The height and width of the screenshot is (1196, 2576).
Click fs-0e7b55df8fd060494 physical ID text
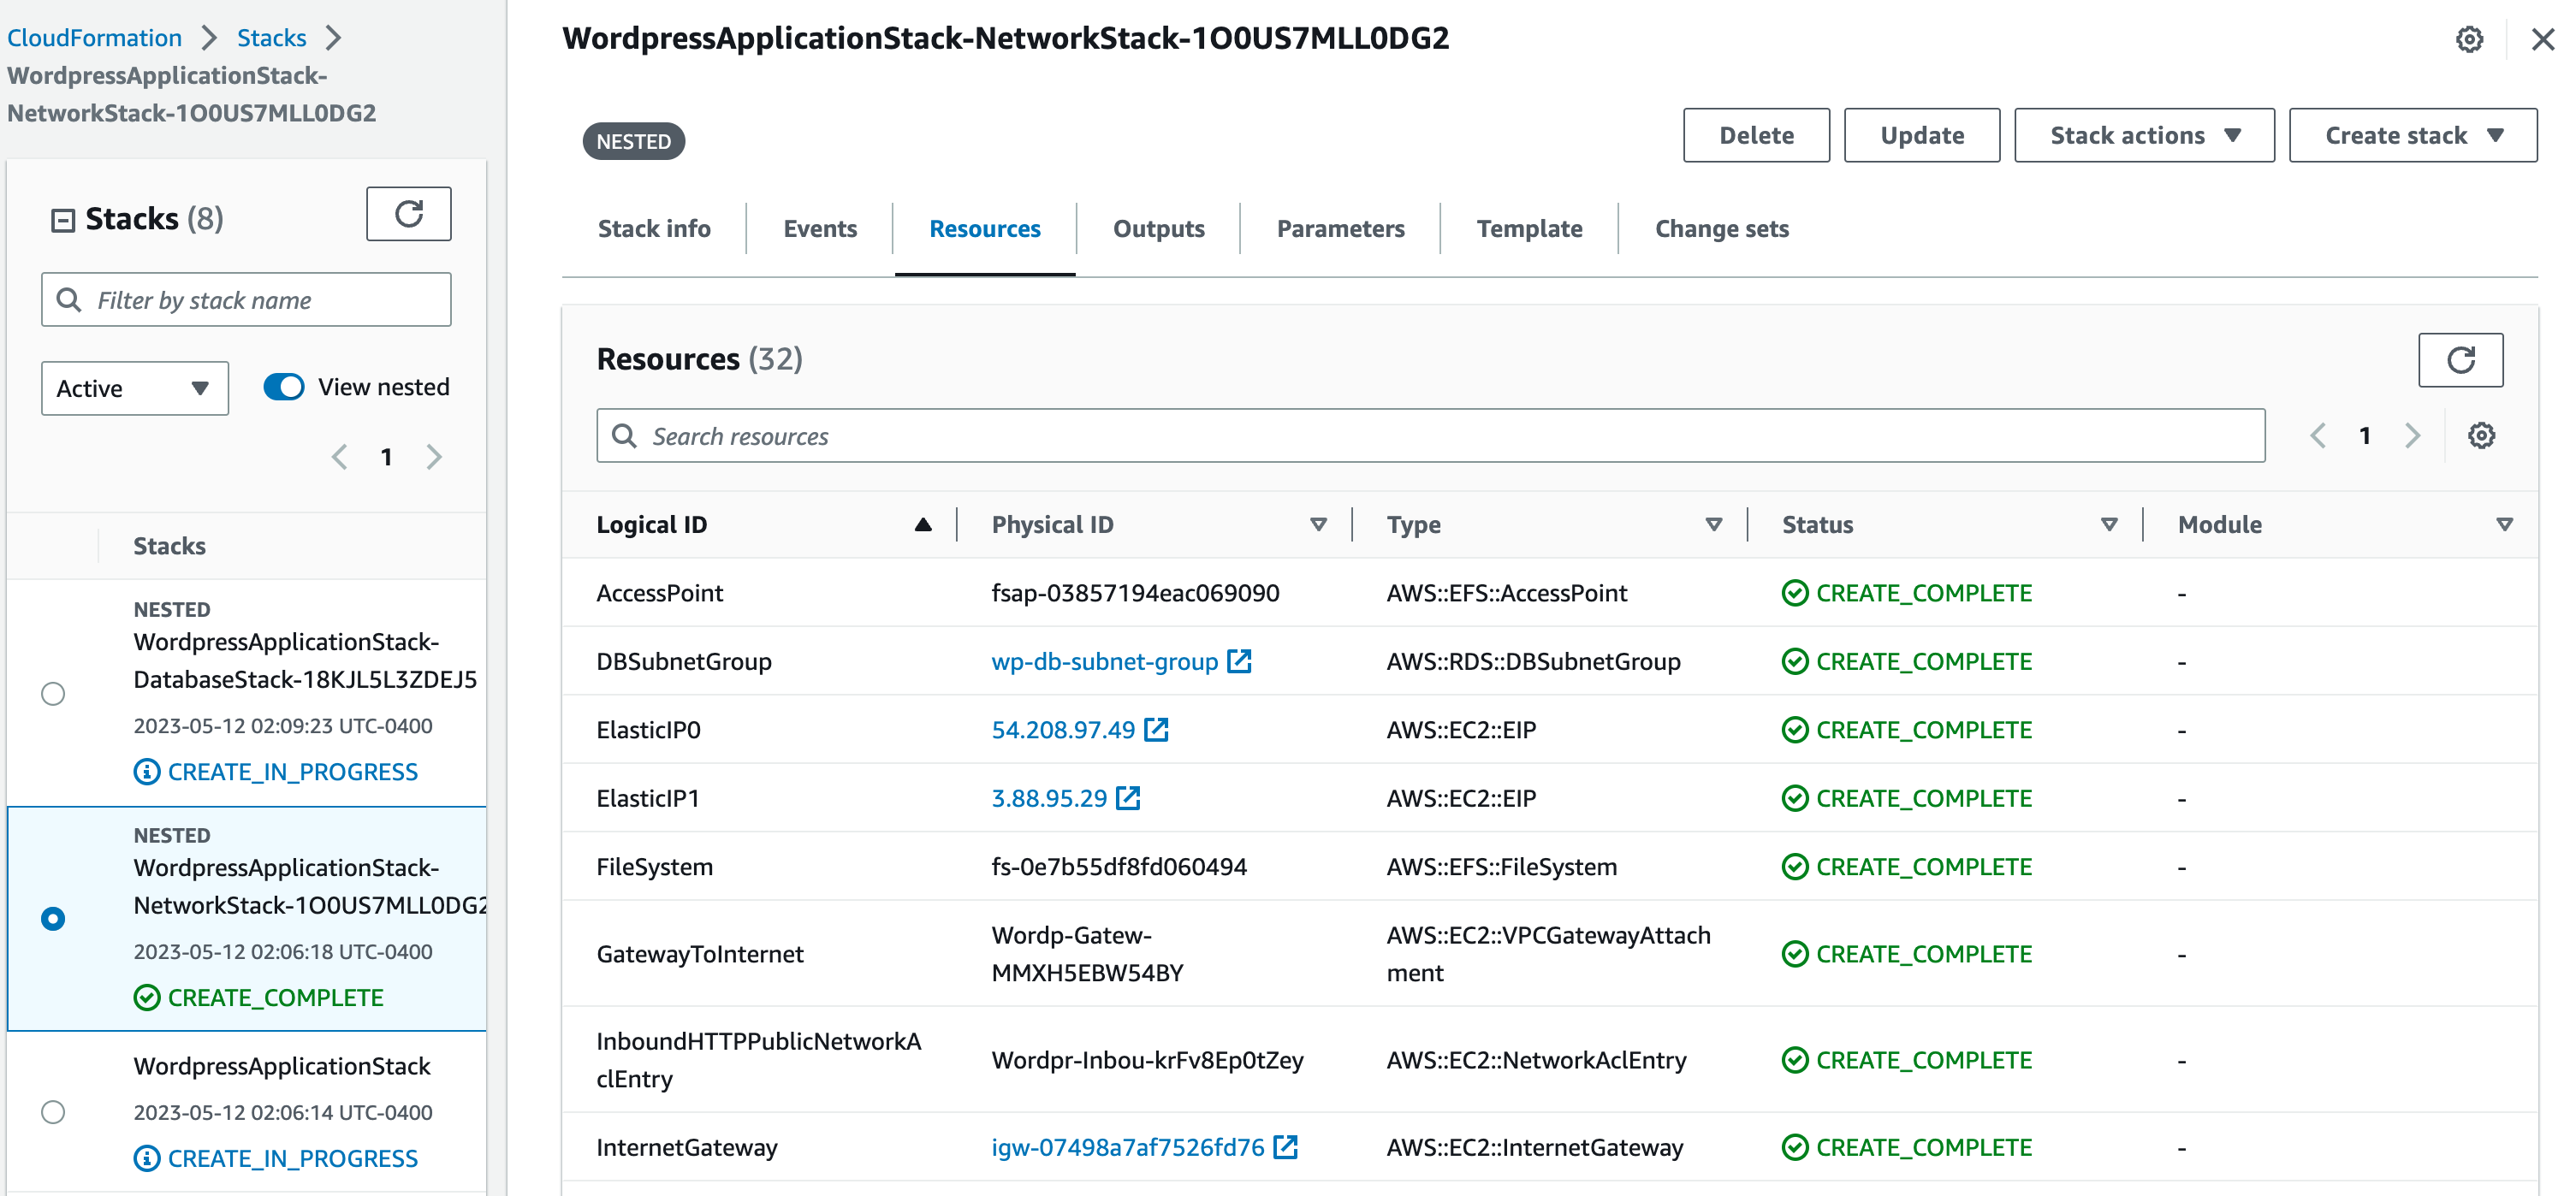[1119, 867]
